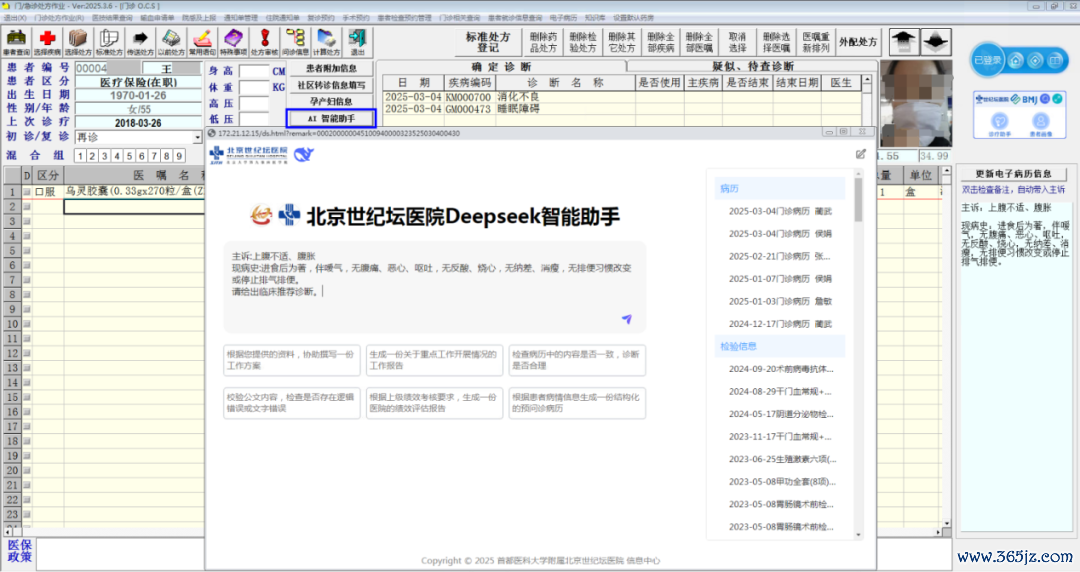
Task: Open the 特殊事项 purple book icon
Action: click(233, 42)
